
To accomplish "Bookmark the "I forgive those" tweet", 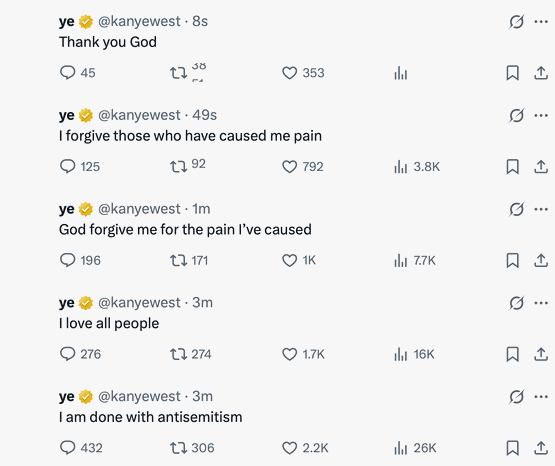I will 513,167.
